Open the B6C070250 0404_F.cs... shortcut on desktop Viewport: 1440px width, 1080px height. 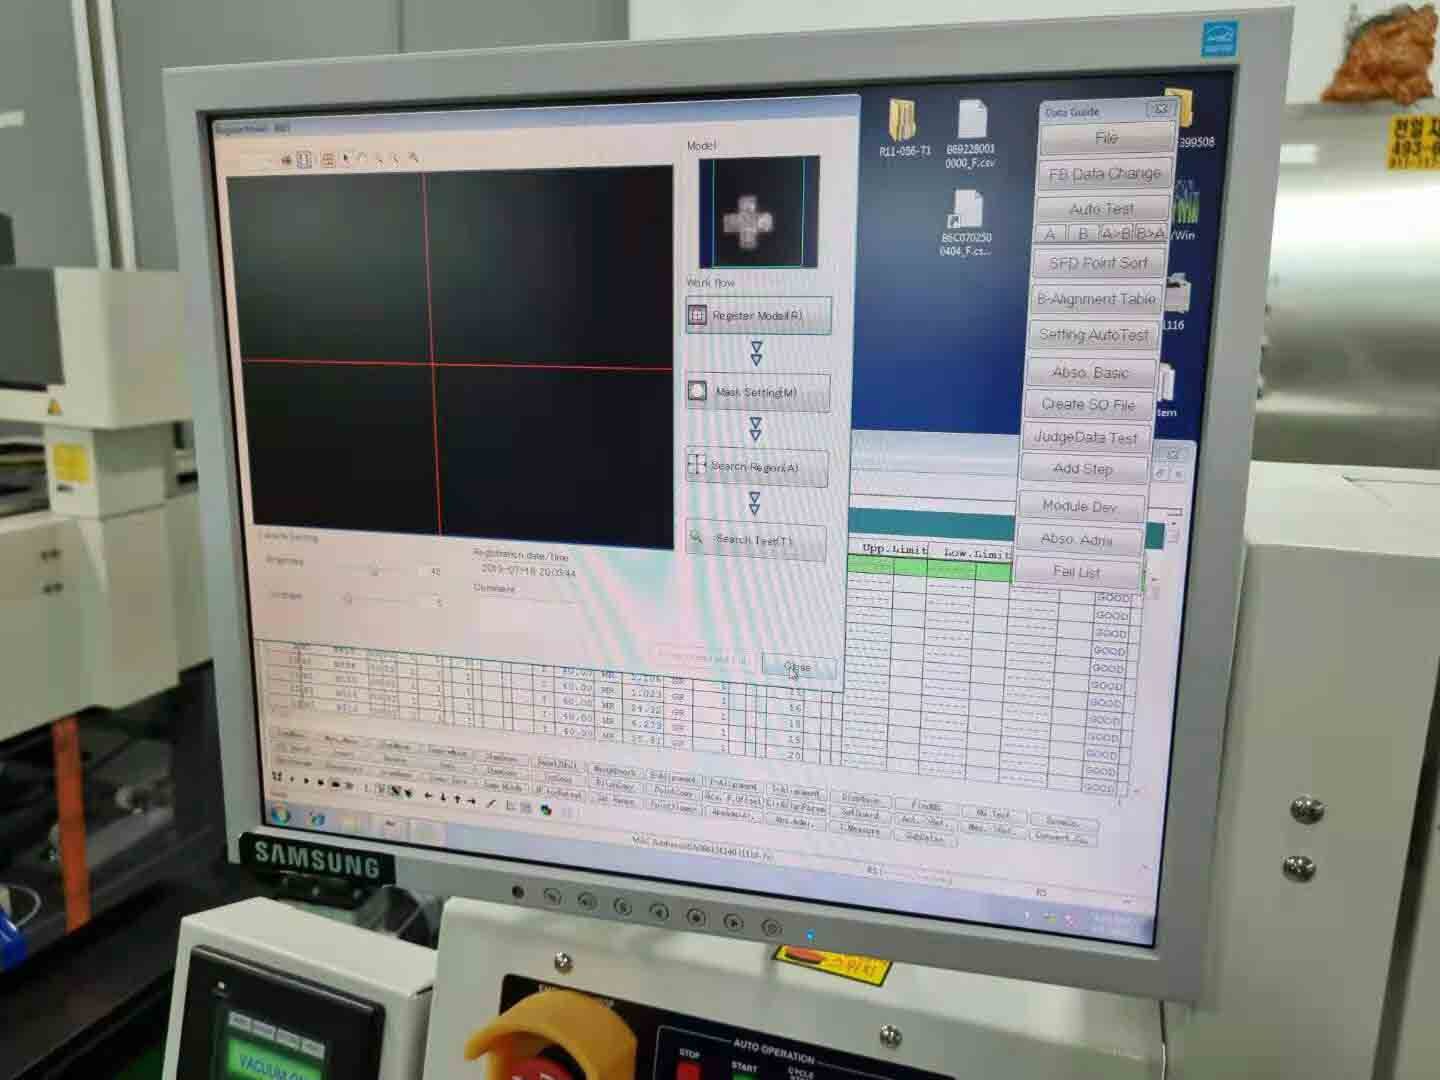(x=966, y=223)
